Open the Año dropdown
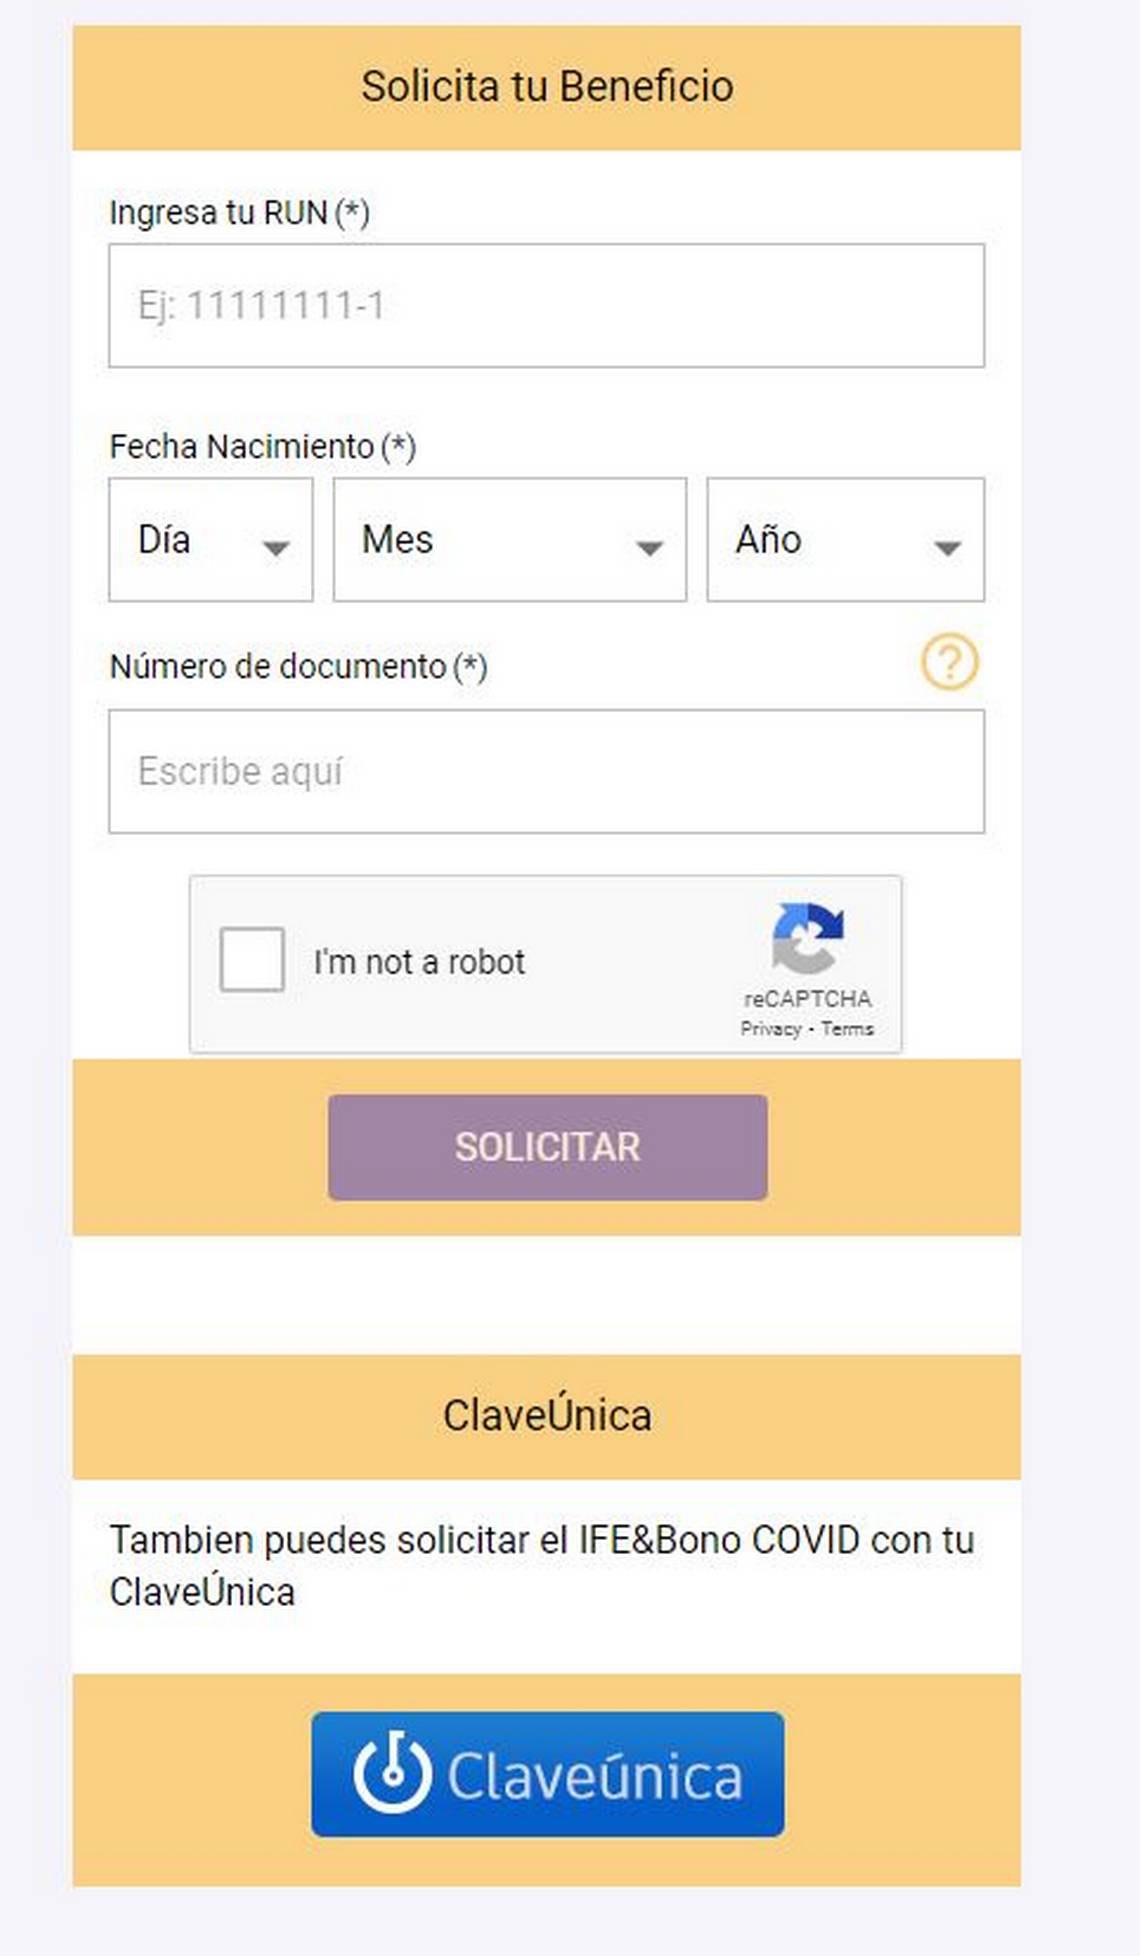1140x1956 pixels. tap(846, 540)
